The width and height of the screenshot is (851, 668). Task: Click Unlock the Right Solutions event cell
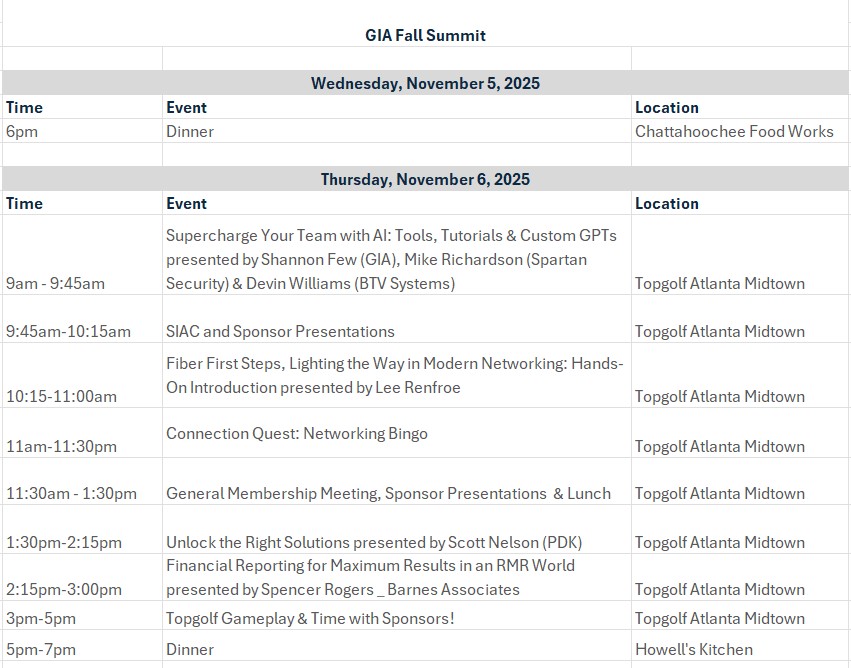click(x=374, y=542)
